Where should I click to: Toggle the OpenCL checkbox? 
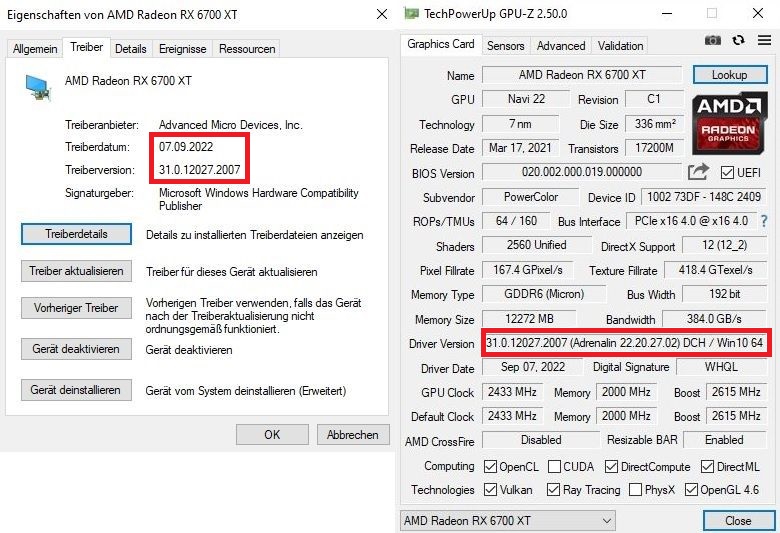coord(490,466)
